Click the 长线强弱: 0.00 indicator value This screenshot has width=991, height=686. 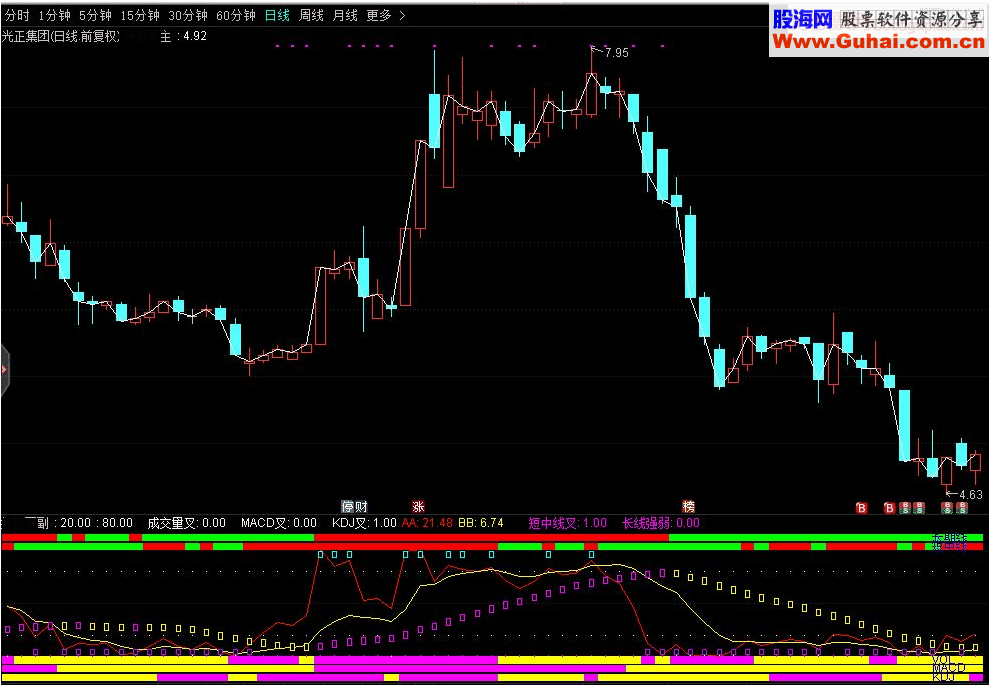[661, 523]
